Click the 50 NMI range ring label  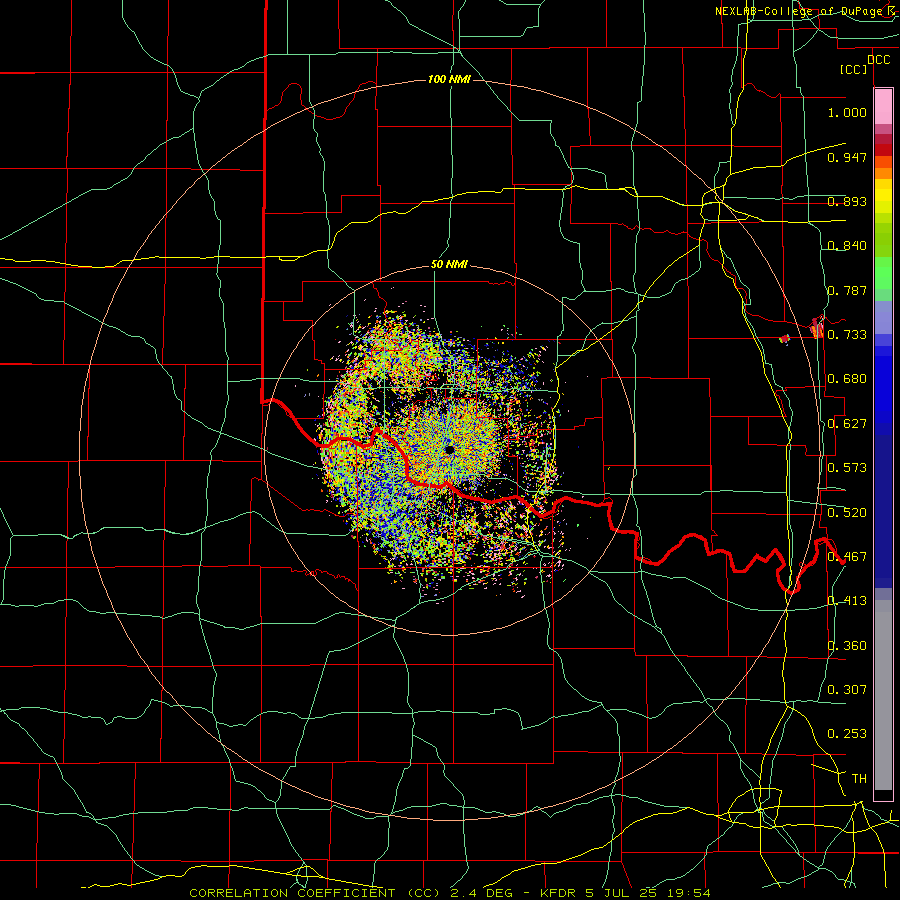[x=449, y=265]
